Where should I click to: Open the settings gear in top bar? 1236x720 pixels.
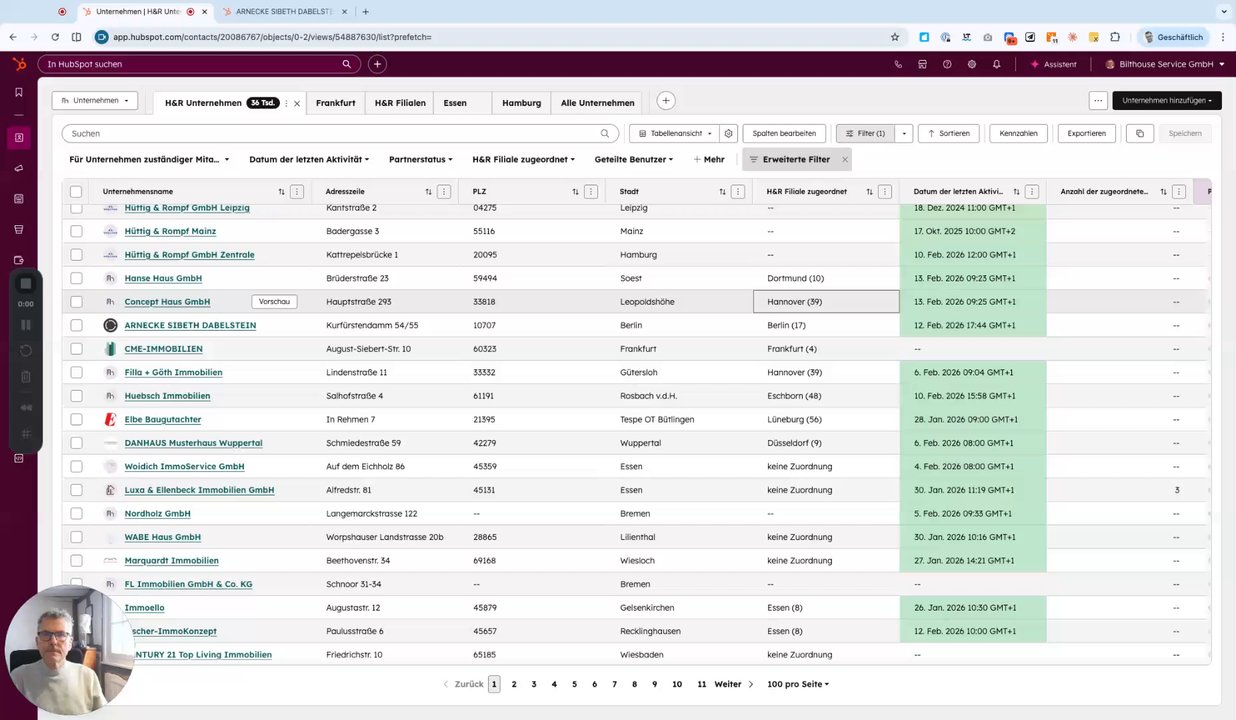pos(972,64)
